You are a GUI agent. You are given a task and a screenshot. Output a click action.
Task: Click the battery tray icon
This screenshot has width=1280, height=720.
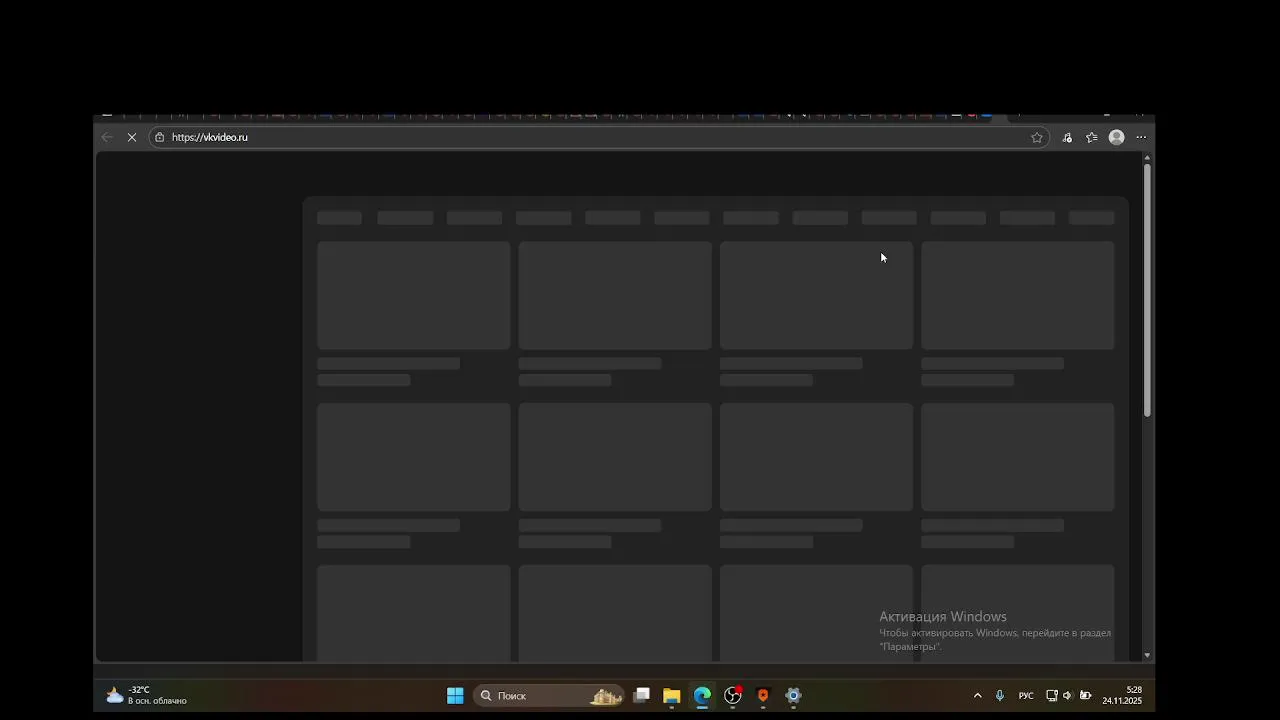click(x=1085, y=696)
